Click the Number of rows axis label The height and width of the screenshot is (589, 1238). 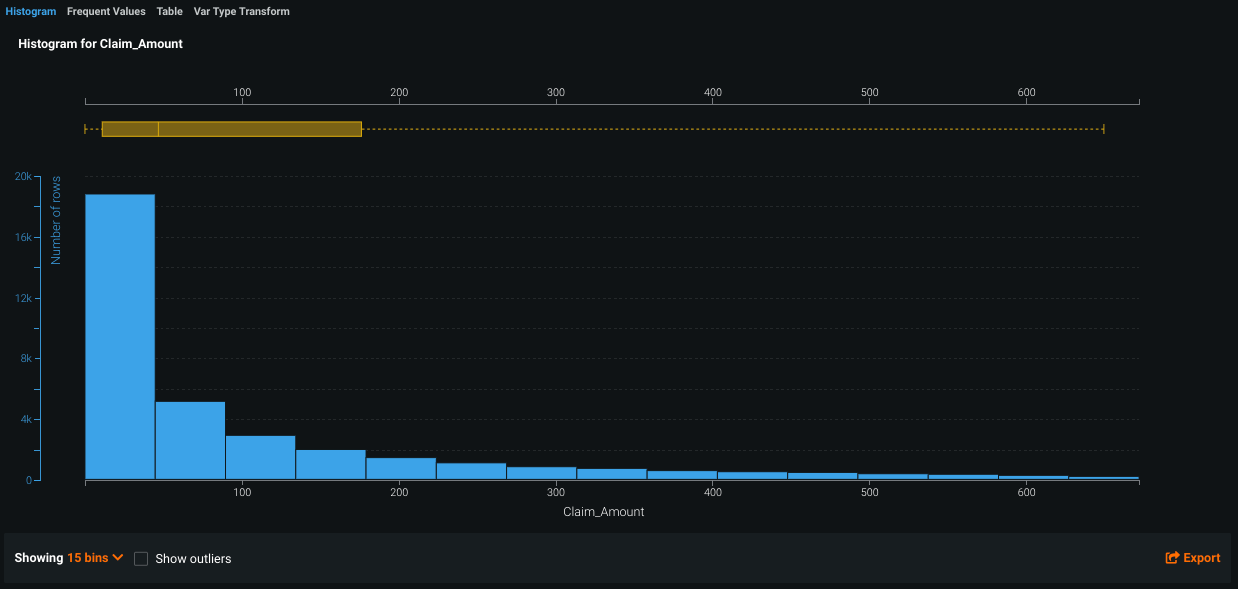click(56, 220)
